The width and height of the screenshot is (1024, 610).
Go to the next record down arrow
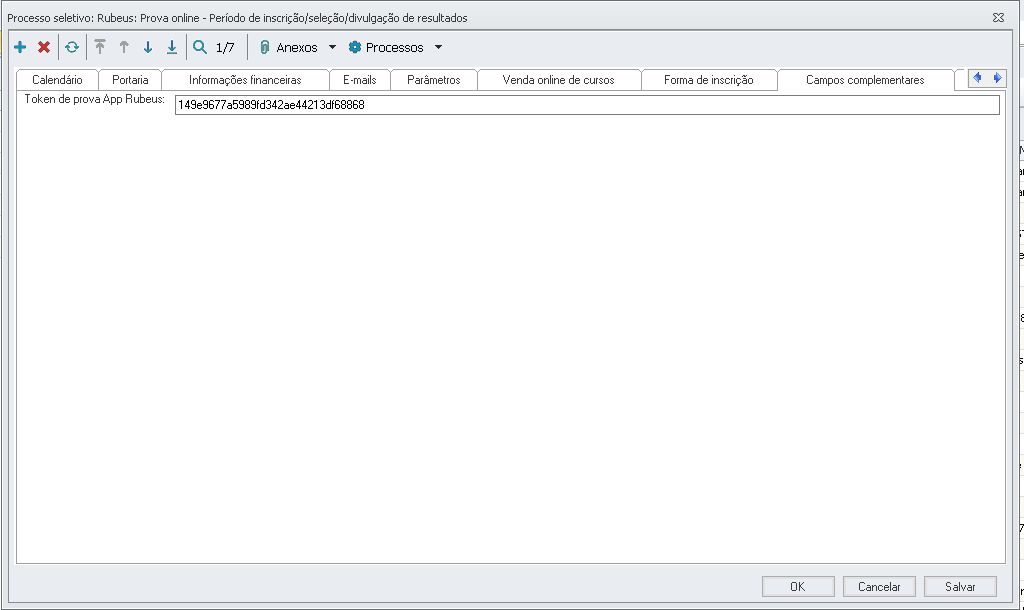pyautogui.click(x=148, y=47)
